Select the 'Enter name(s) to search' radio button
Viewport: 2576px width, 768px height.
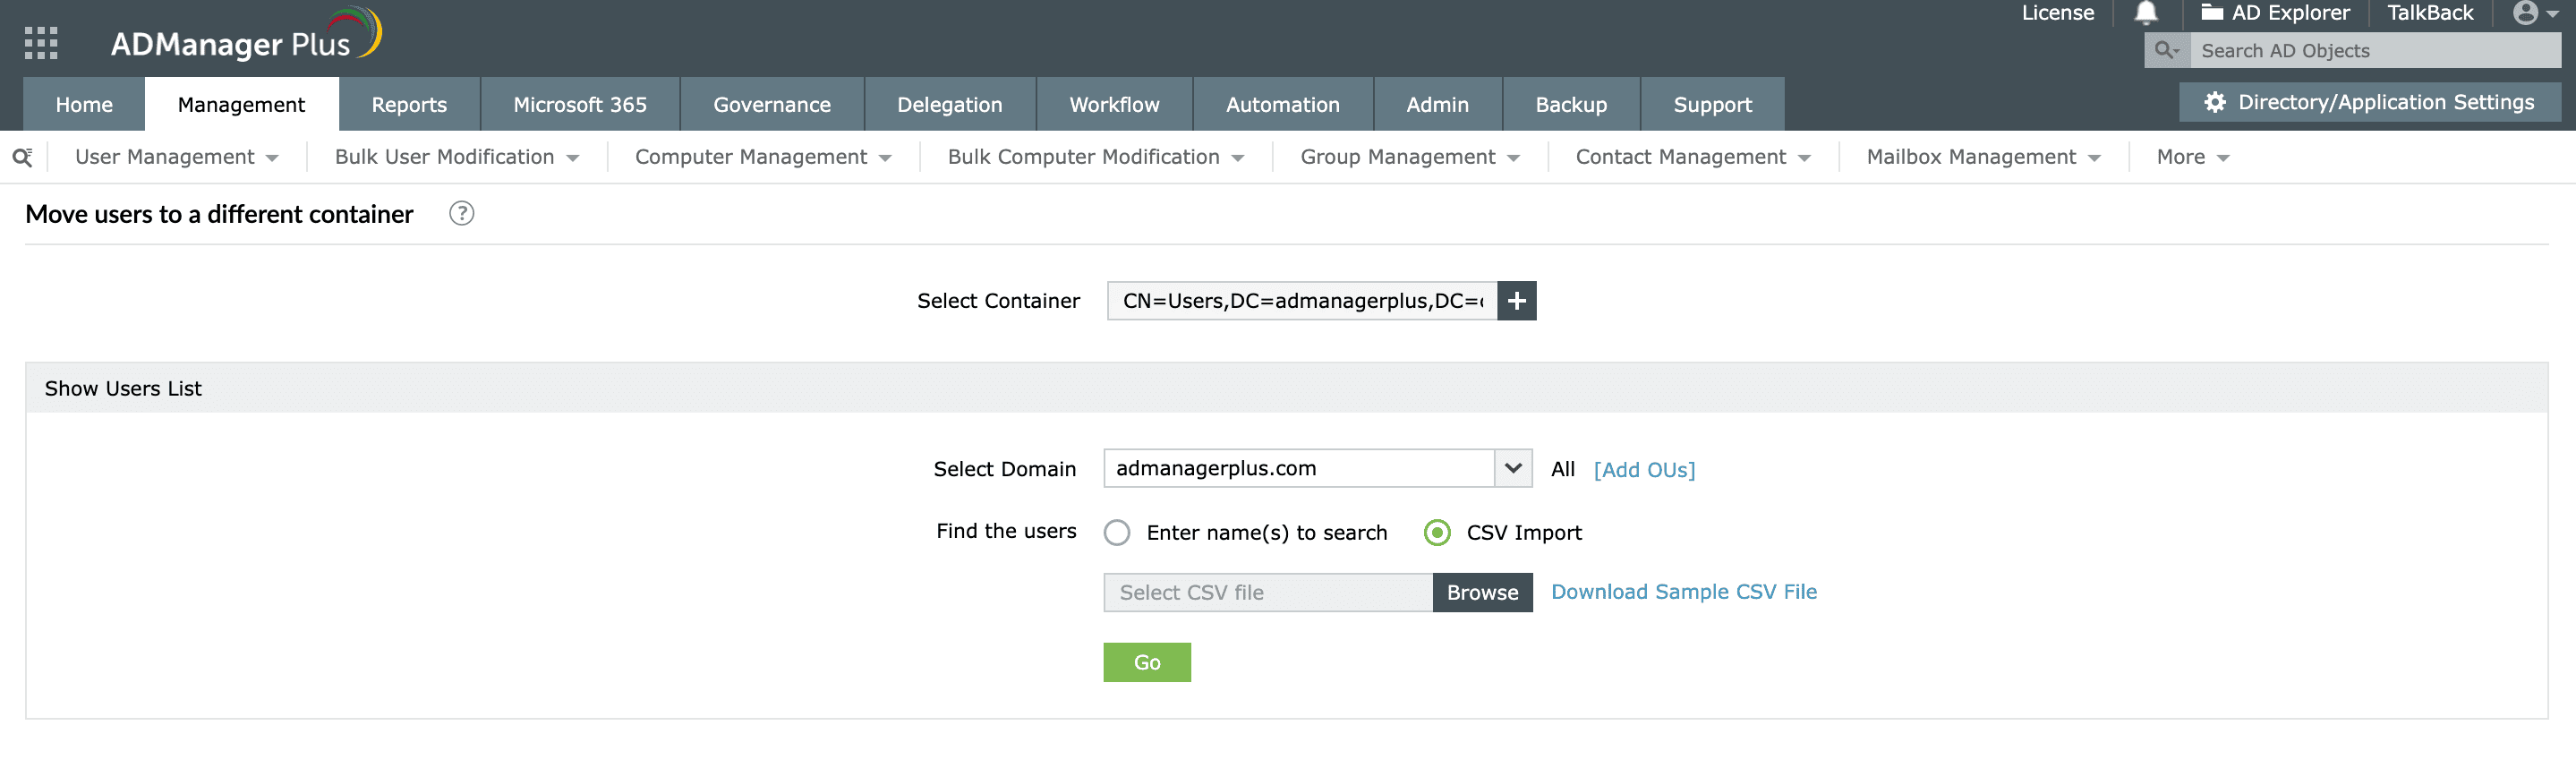1117,533
